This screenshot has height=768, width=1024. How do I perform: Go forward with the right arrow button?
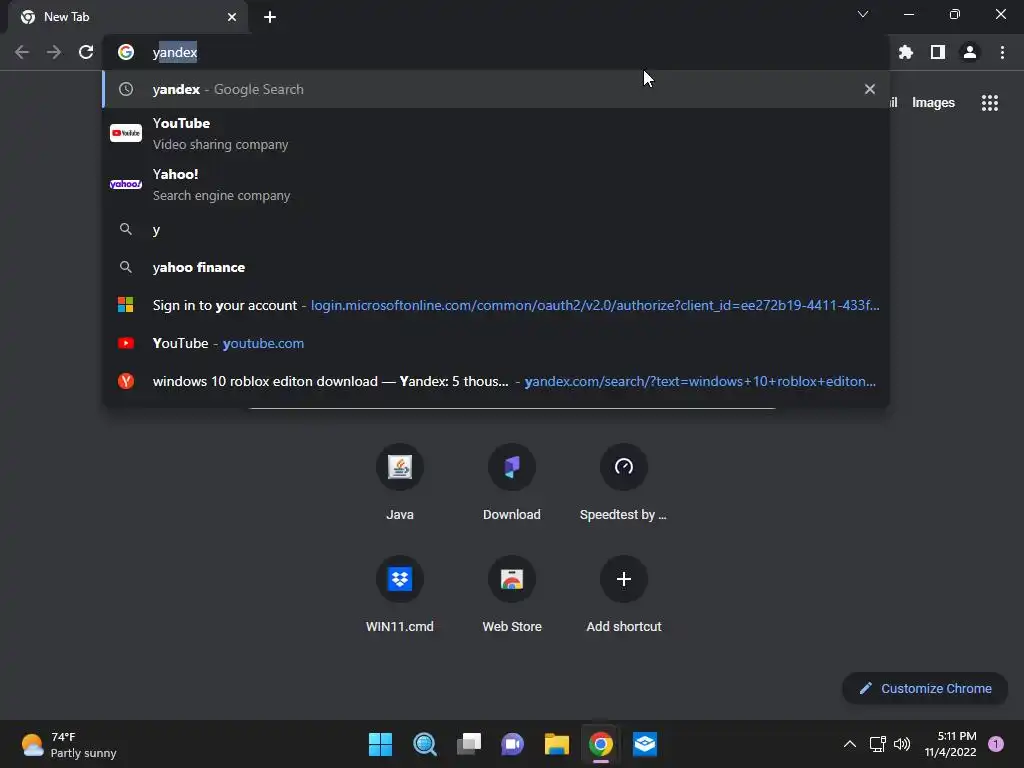pyautogui.click(x=54, y=52)
